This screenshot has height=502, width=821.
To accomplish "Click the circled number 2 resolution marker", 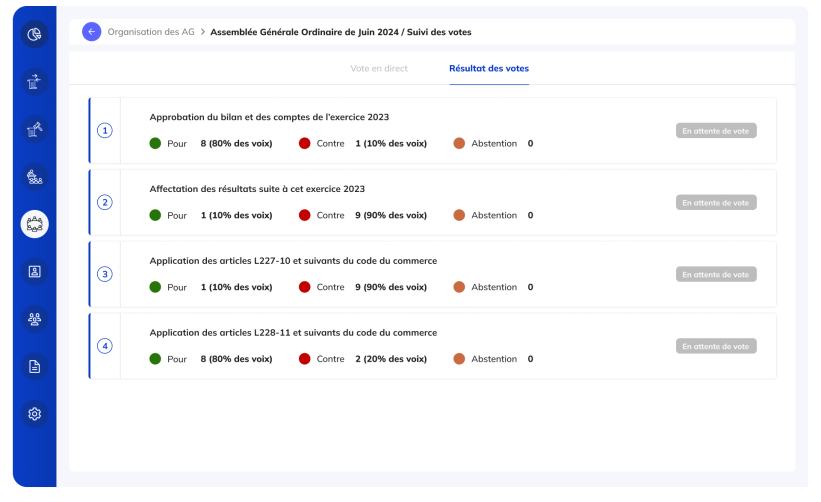I will [x=105, y=202].
